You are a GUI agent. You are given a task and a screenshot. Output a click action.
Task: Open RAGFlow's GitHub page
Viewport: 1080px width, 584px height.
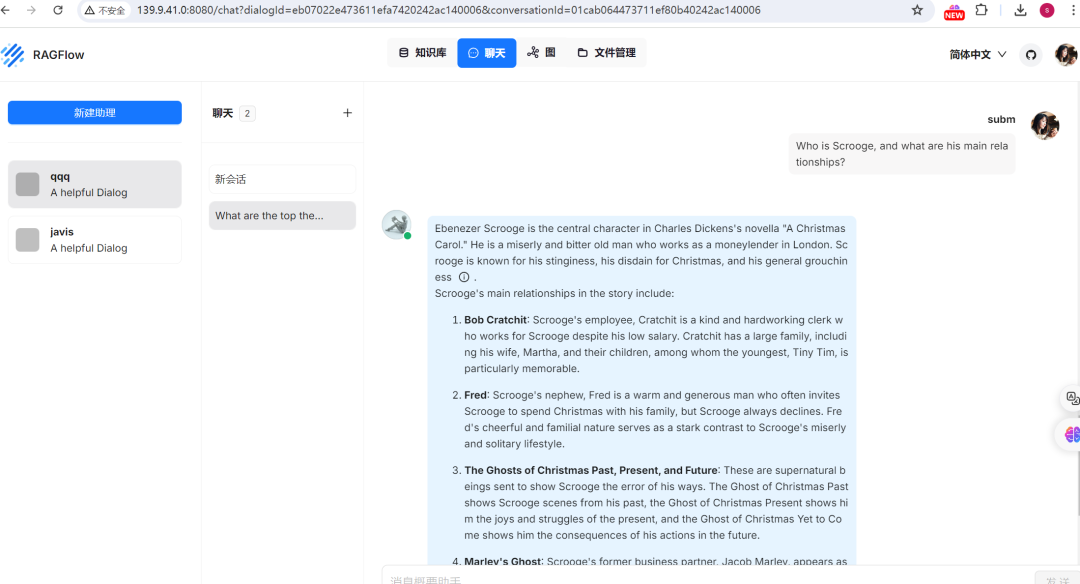(1031, 54)
